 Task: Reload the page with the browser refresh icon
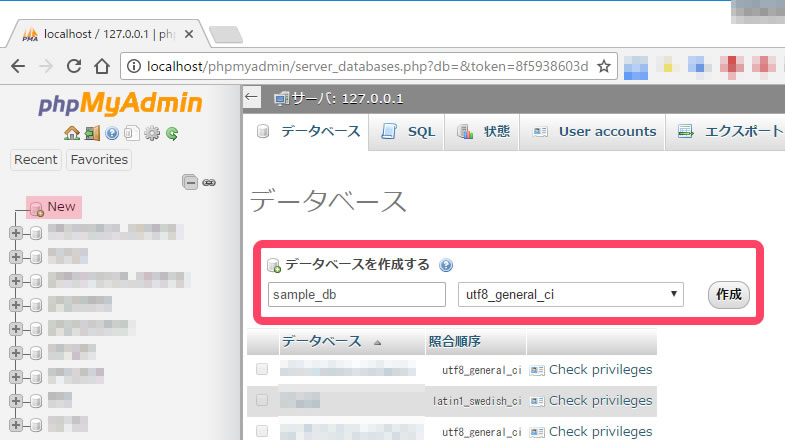pos(74,66)
